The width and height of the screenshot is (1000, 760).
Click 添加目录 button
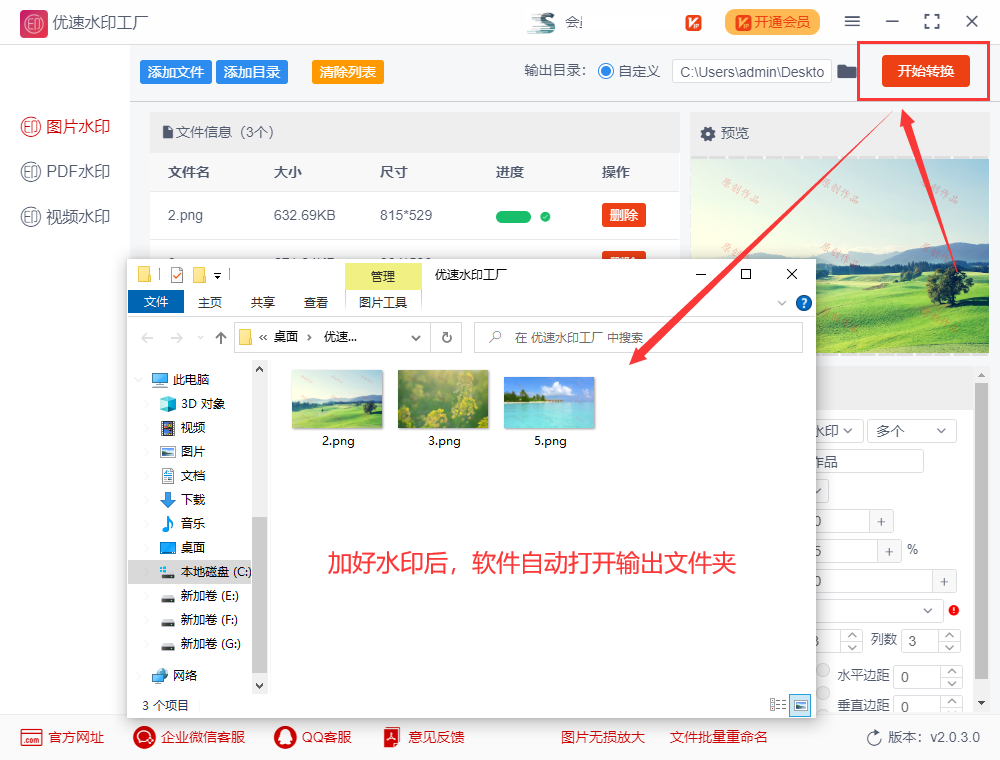point(252,72)
